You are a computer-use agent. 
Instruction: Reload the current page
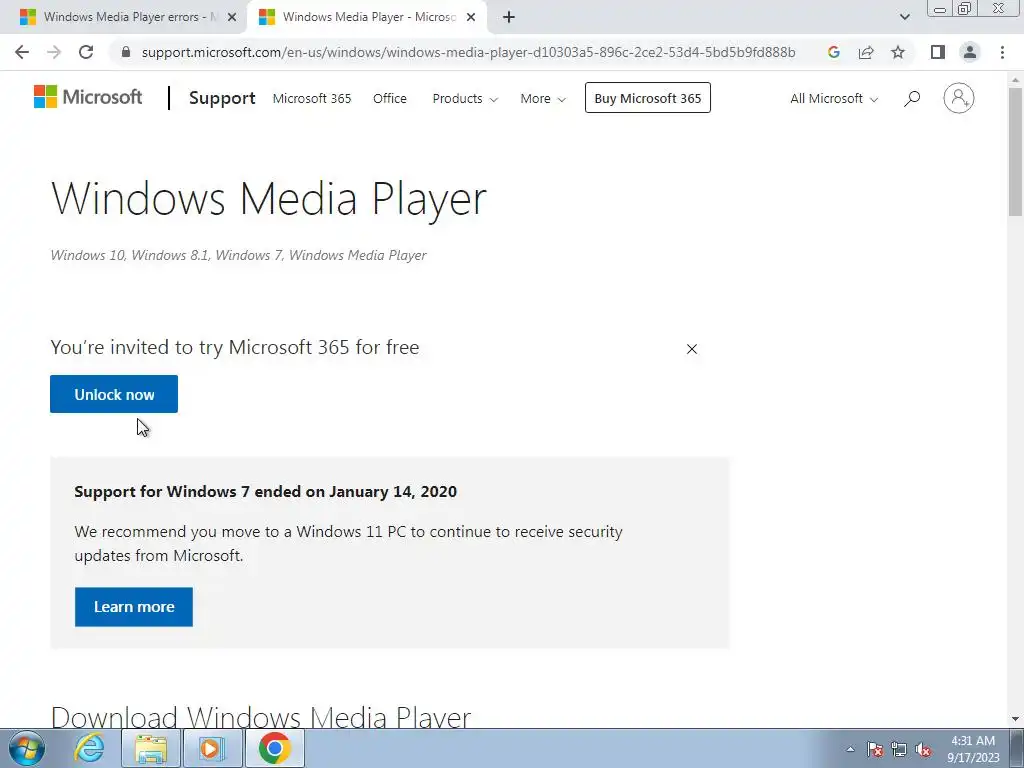(x=86, y=52)
